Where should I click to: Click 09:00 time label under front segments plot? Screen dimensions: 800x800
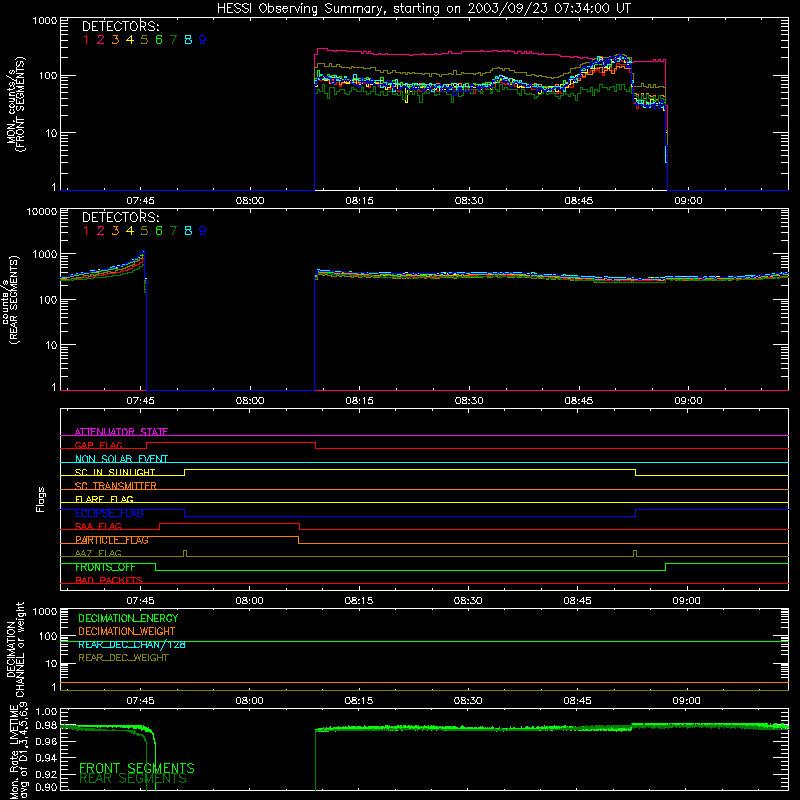(x=688, y=201)
